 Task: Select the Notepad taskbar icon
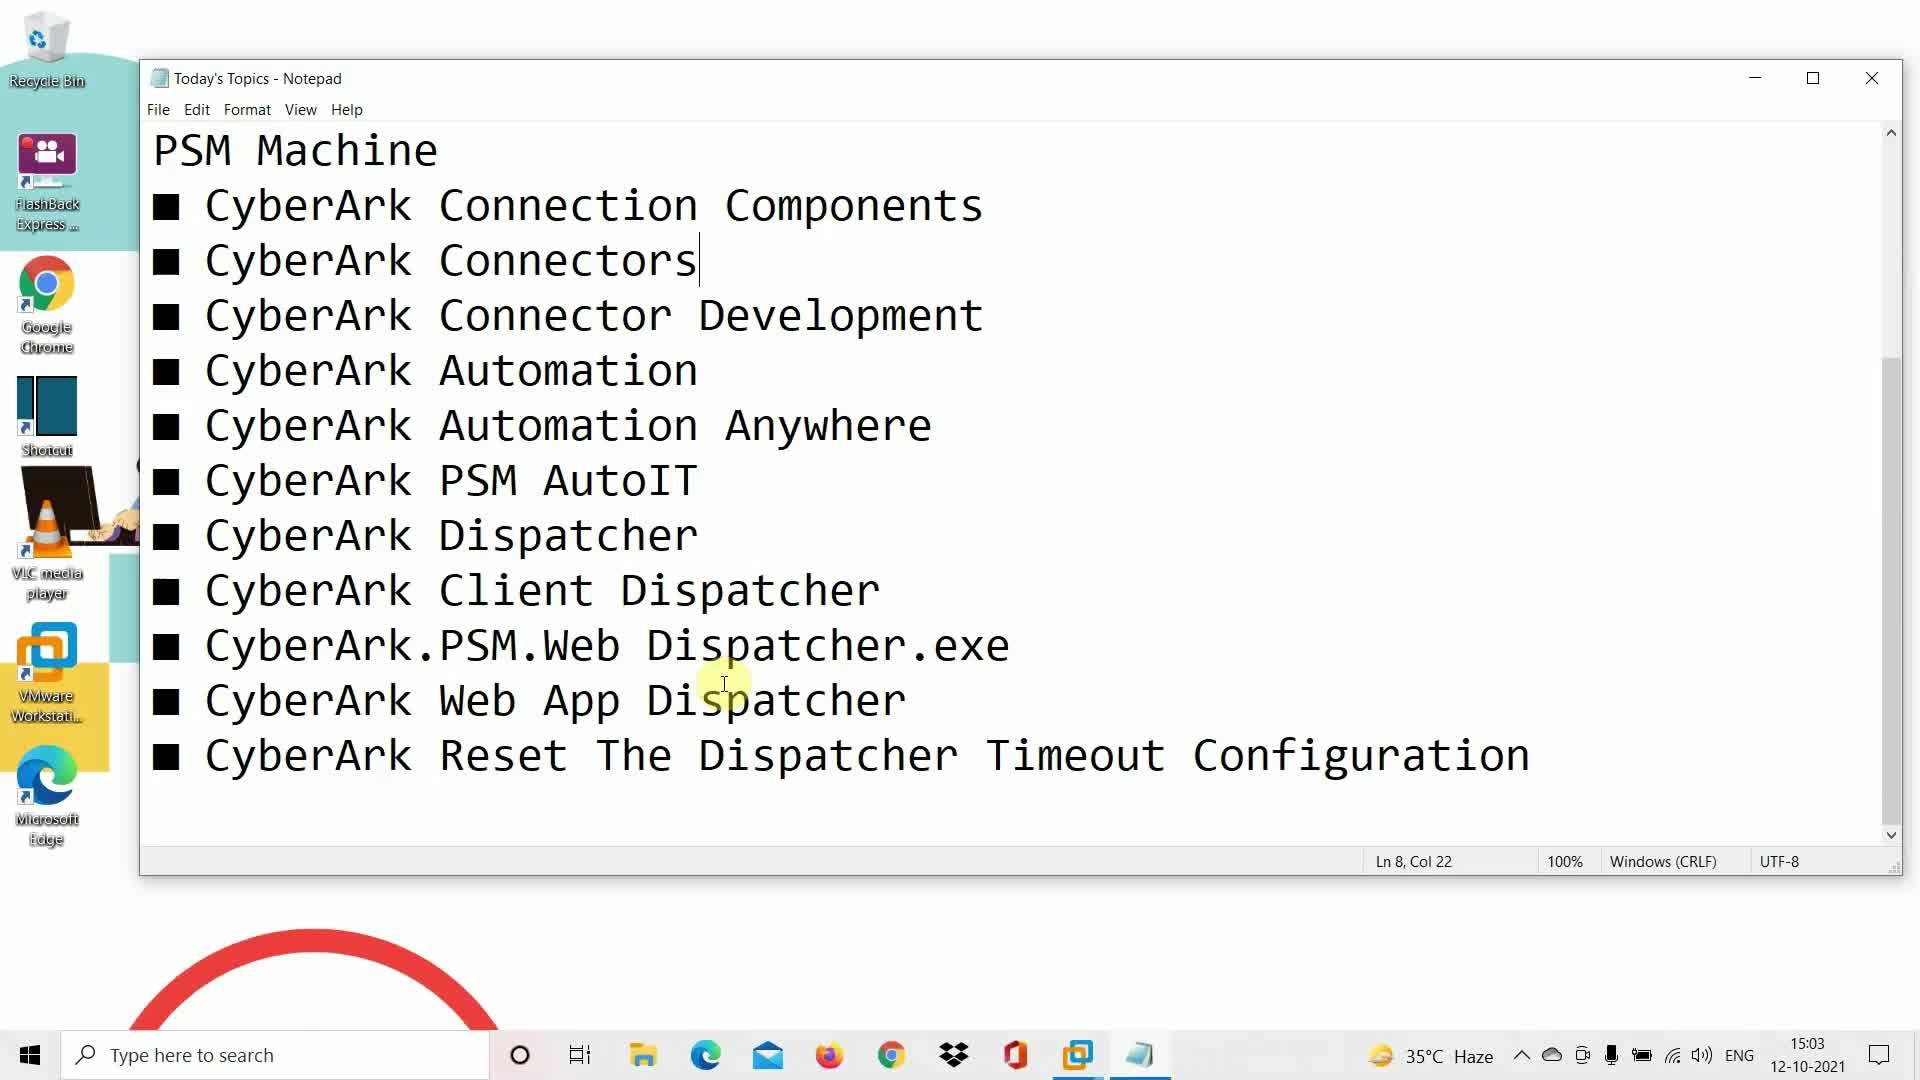(1139, 1055)
